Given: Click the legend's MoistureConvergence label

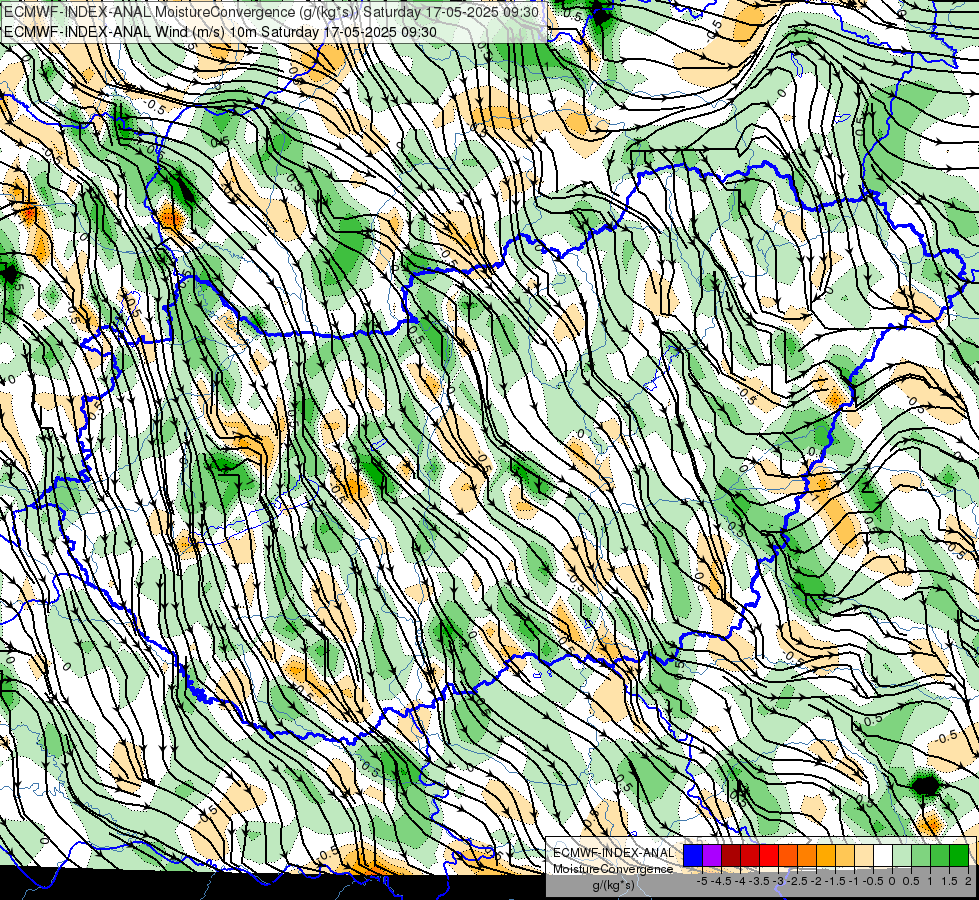Looking at the screenshot, I should [x=613, y=869].
